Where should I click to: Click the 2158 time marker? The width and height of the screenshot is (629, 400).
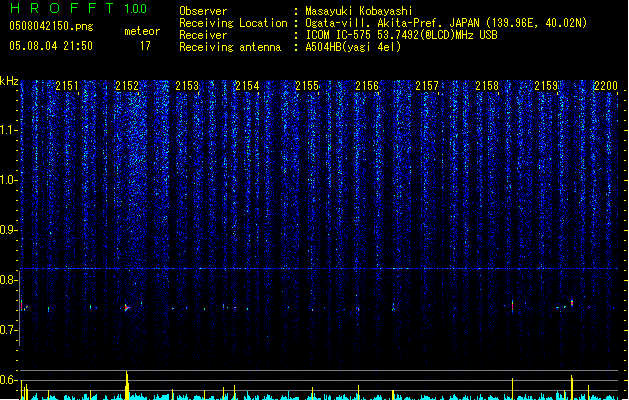coord(487,86)
